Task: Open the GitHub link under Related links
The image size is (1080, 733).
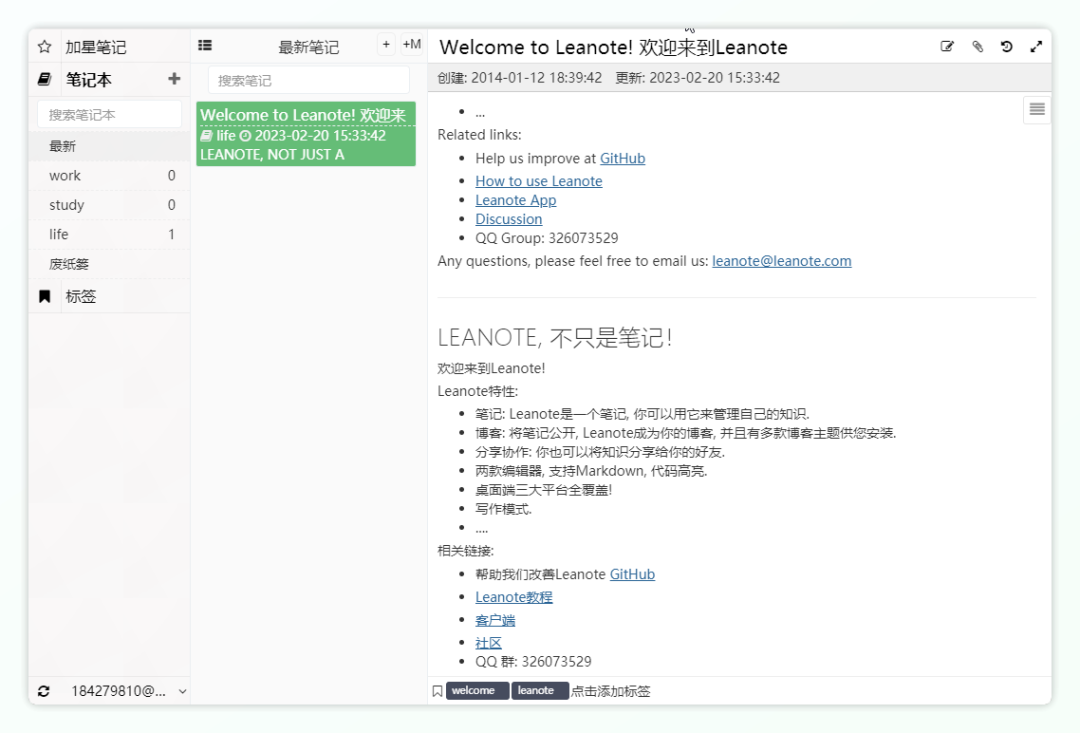Action: 623,158
